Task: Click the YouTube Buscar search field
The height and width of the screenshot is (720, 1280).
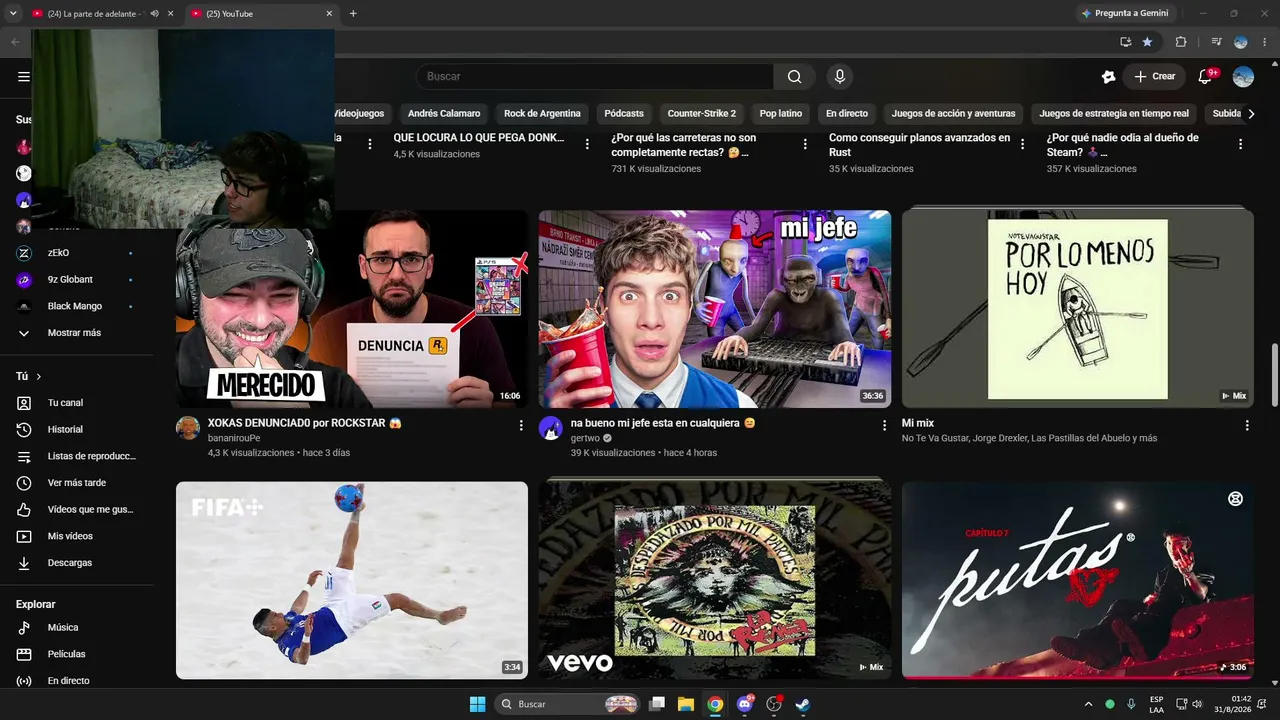Action: [x=595, y=77]
